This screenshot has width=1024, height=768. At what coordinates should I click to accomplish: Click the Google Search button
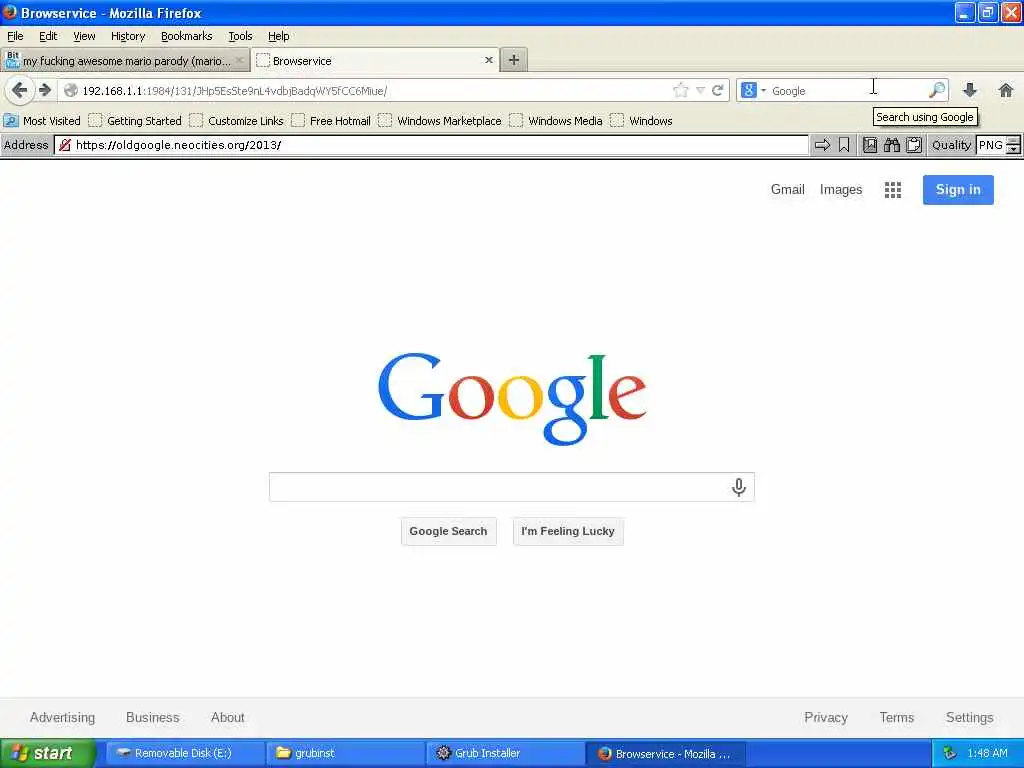449,532
